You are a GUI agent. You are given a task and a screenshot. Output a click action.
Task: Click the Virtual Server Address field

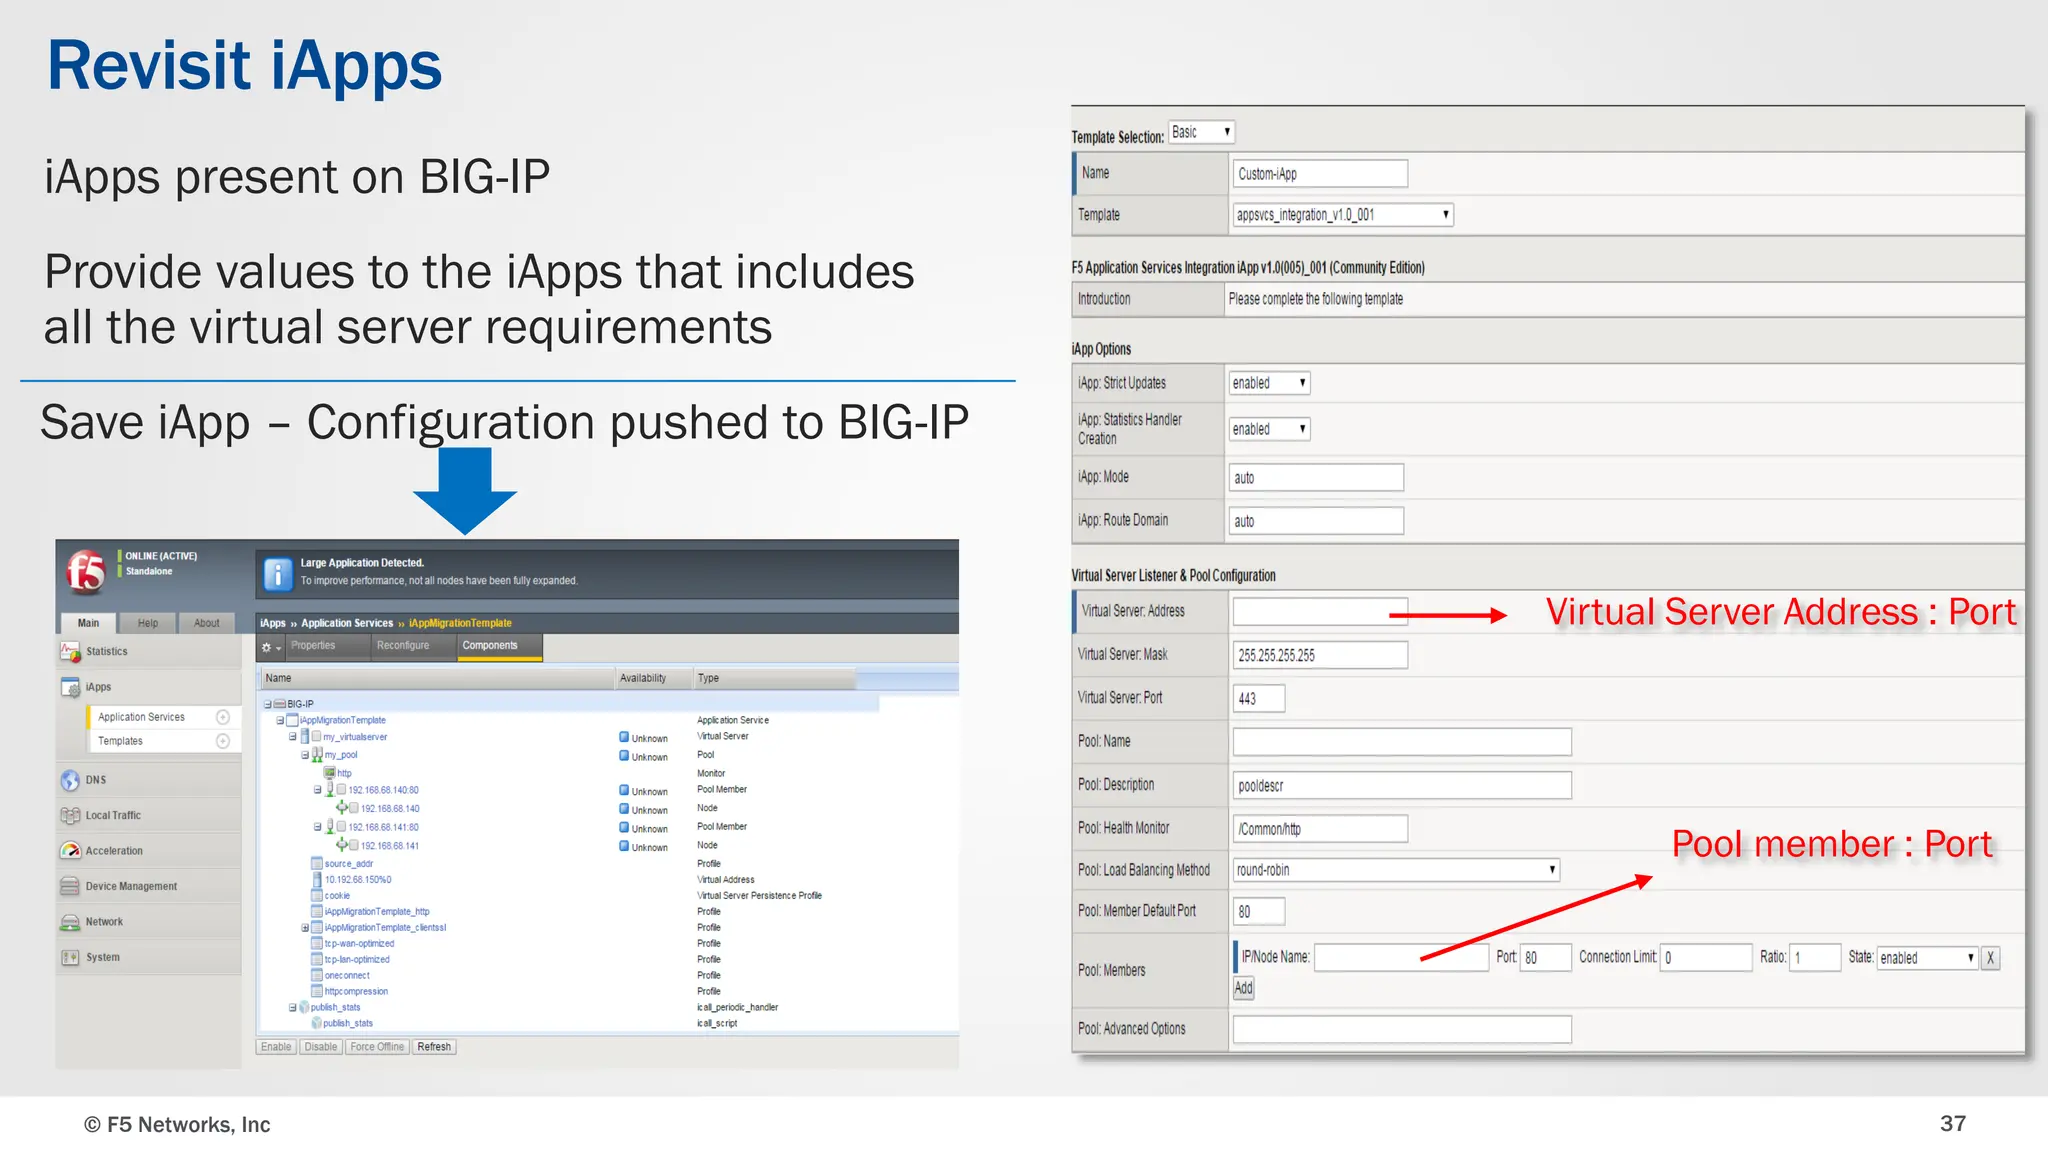(1320, 612)
